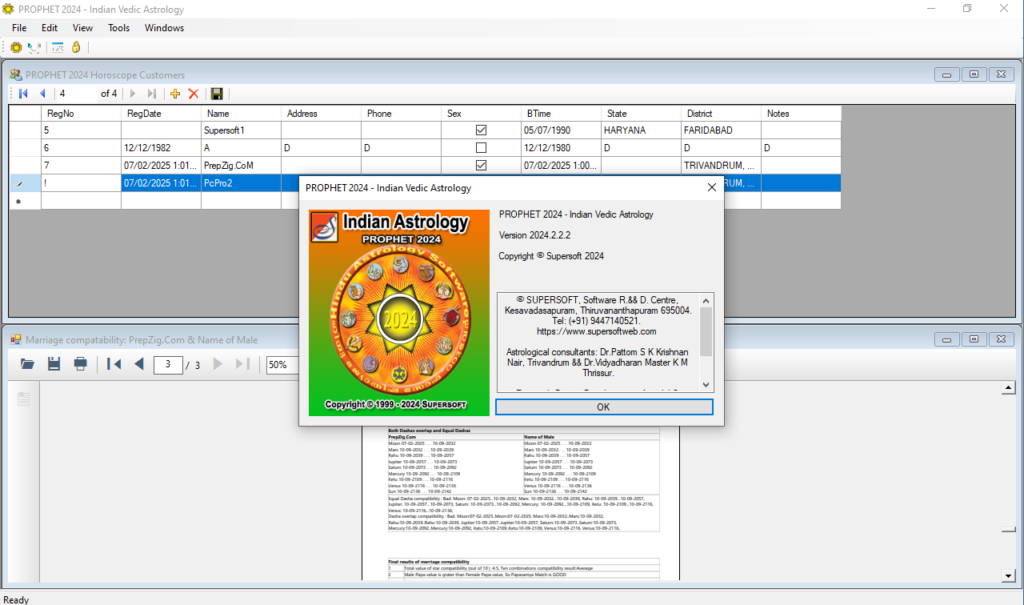Delete customer record with red X
This screenshot has width=1024, height=605.
193,93
